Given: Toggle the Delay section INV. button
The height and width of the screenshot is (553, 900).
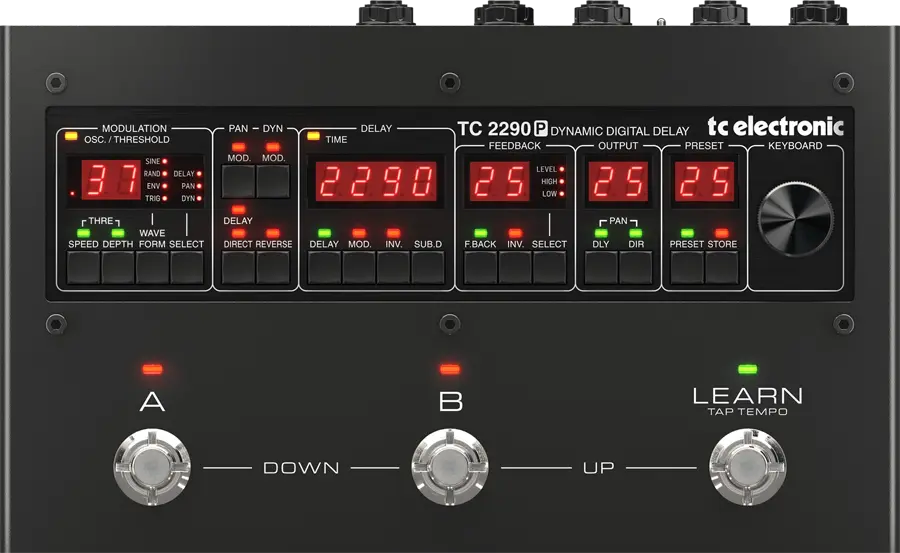Looking at the screenshot, I should tap(393, 268).
